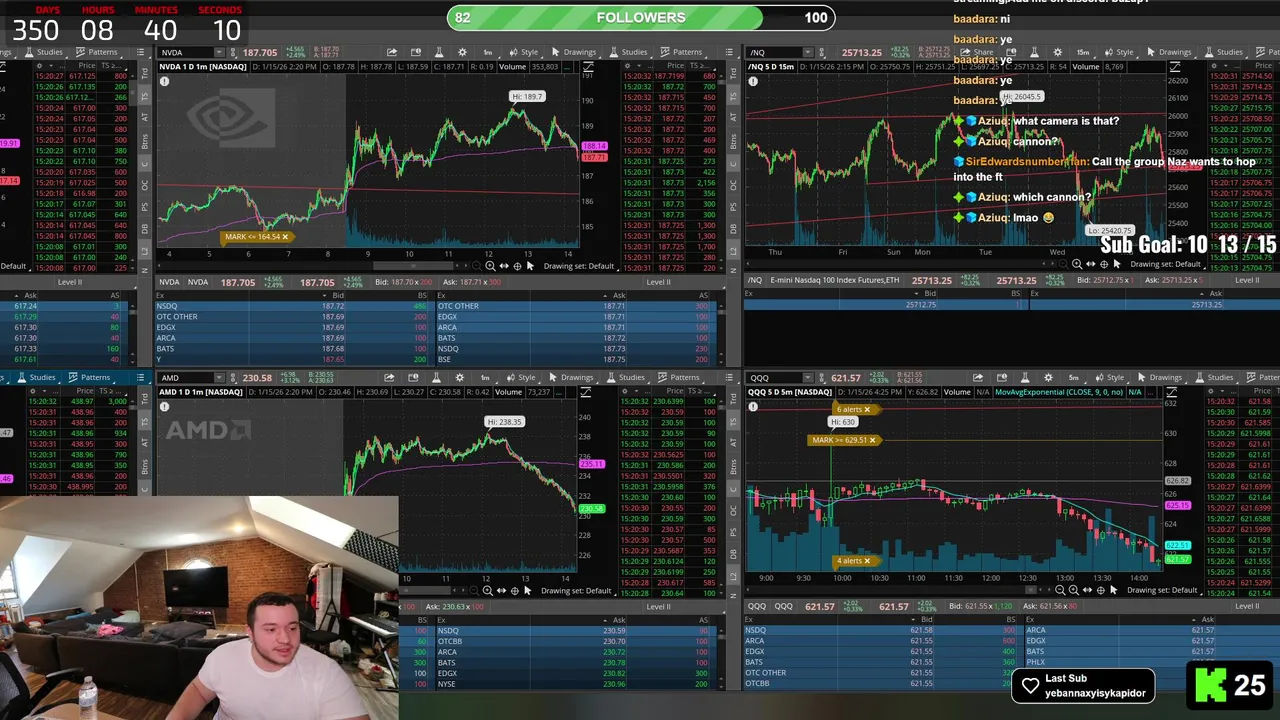
Task: Click the followers progress bar showing 82
Action: (x=641, y=17)
